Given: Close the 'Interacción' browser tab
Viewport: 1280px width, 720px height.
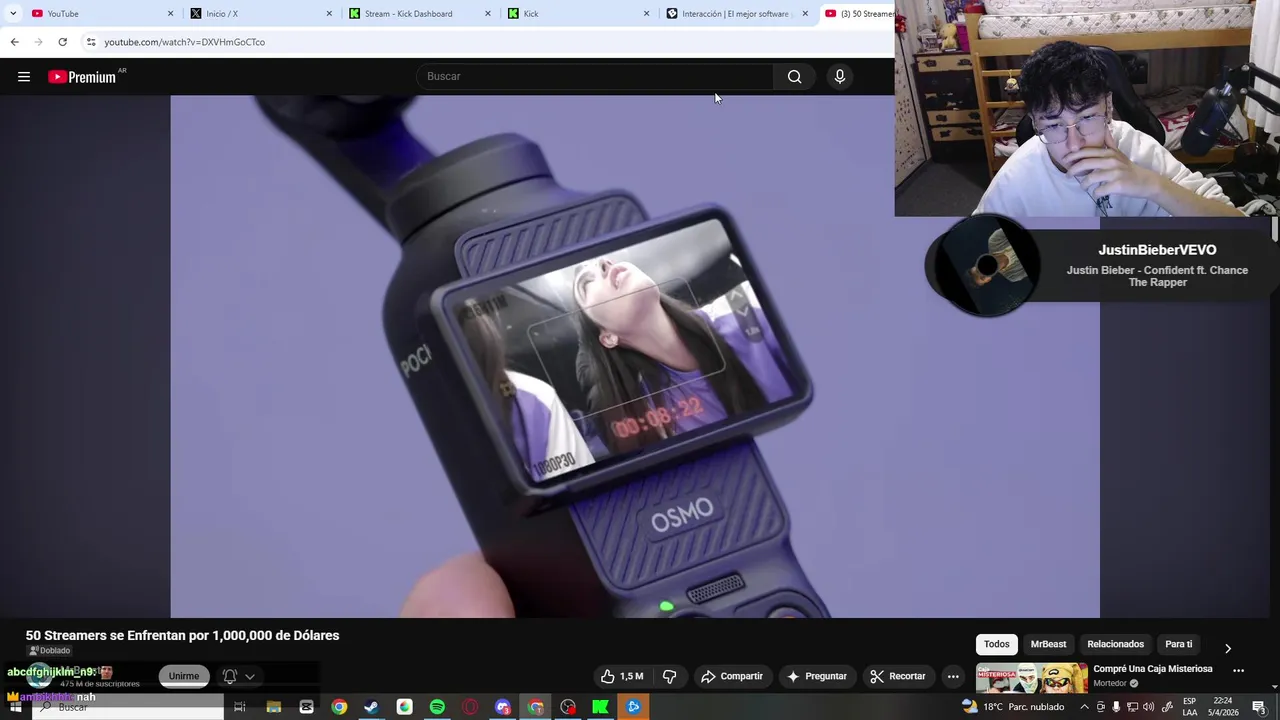Looking at the screenshot, I should point(805,14).
